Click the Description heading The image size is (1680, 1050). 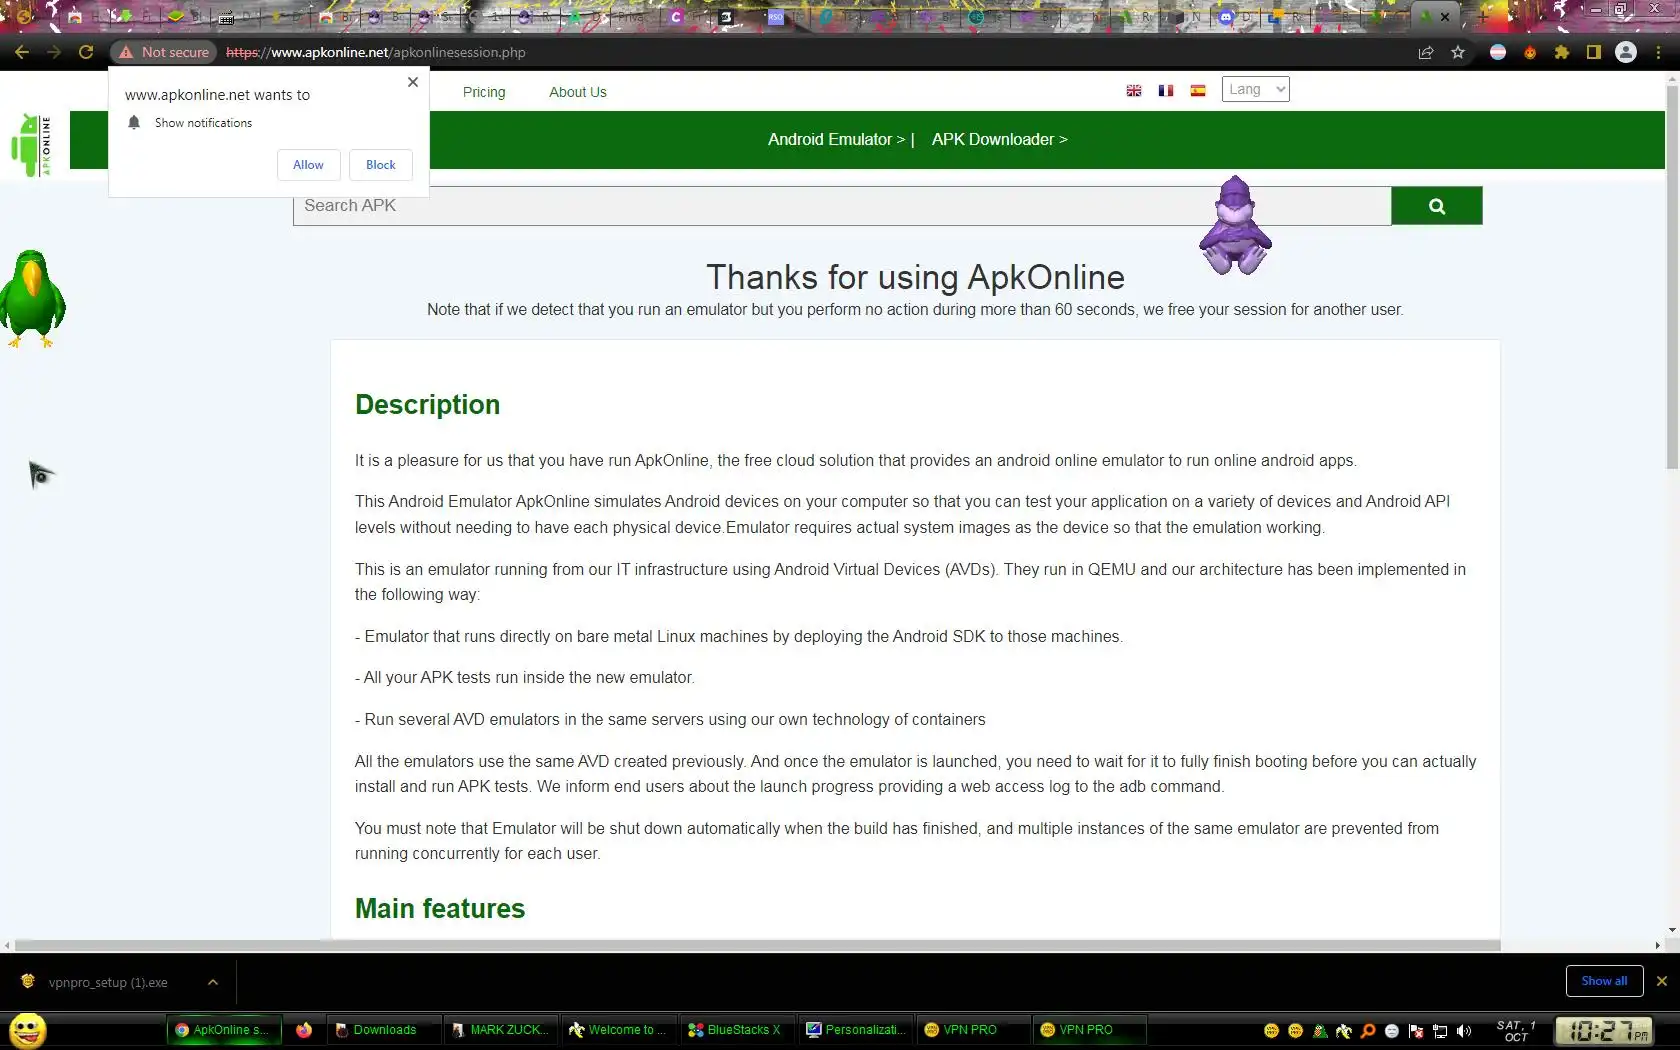(427, 405)
